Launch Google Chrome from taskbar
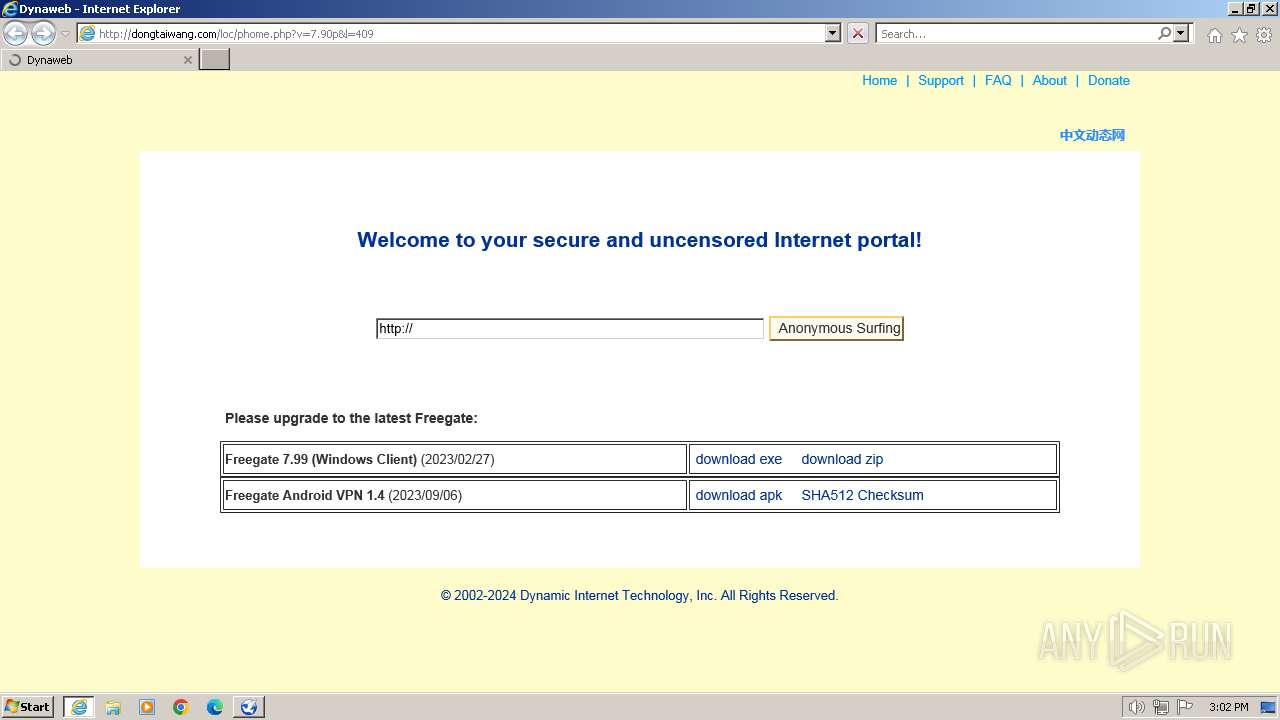The width and height of the screenshot is (1280, 720). pyautogui.click(x=181, y=707)
